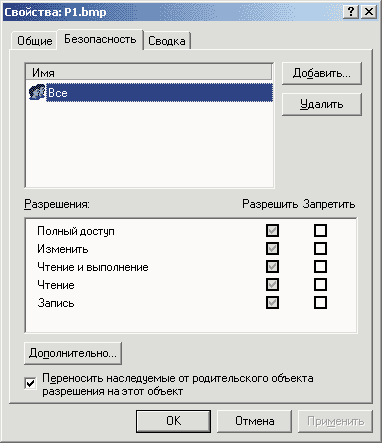
Task: Click the group icon beside Все
Action: [x=37, y=92]
